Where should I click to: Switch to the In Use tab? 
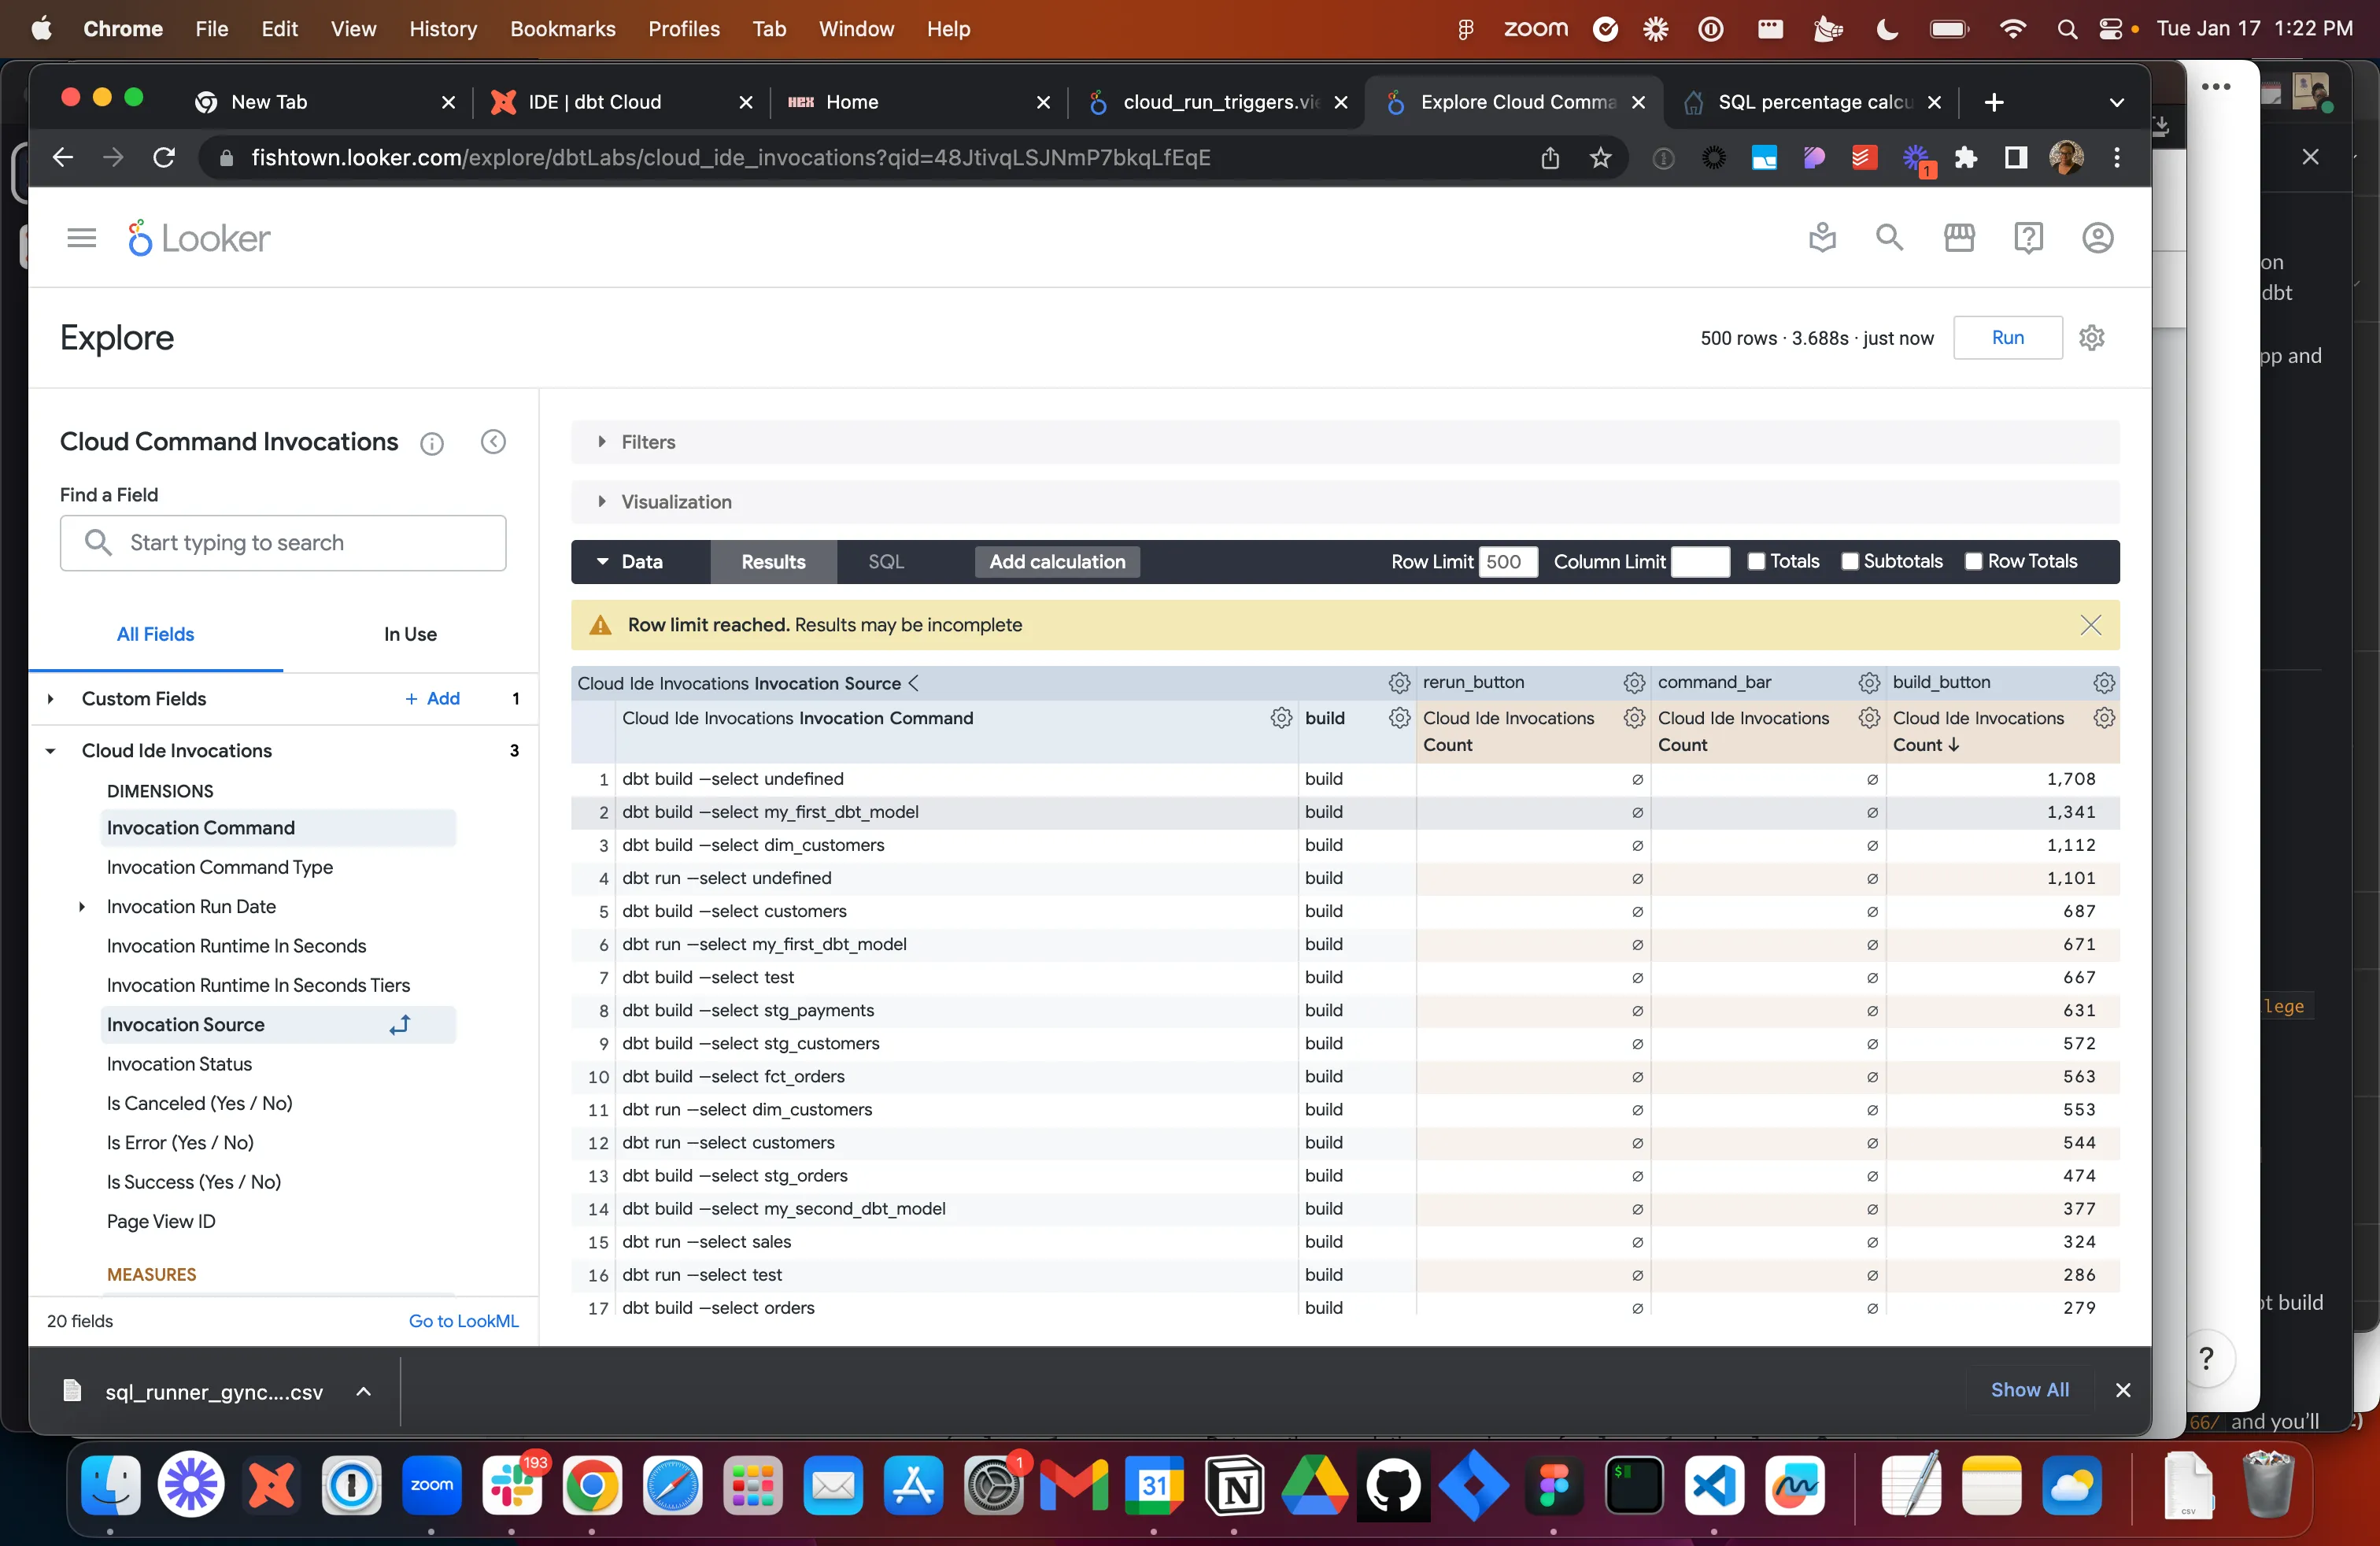(x=410, y=634)
